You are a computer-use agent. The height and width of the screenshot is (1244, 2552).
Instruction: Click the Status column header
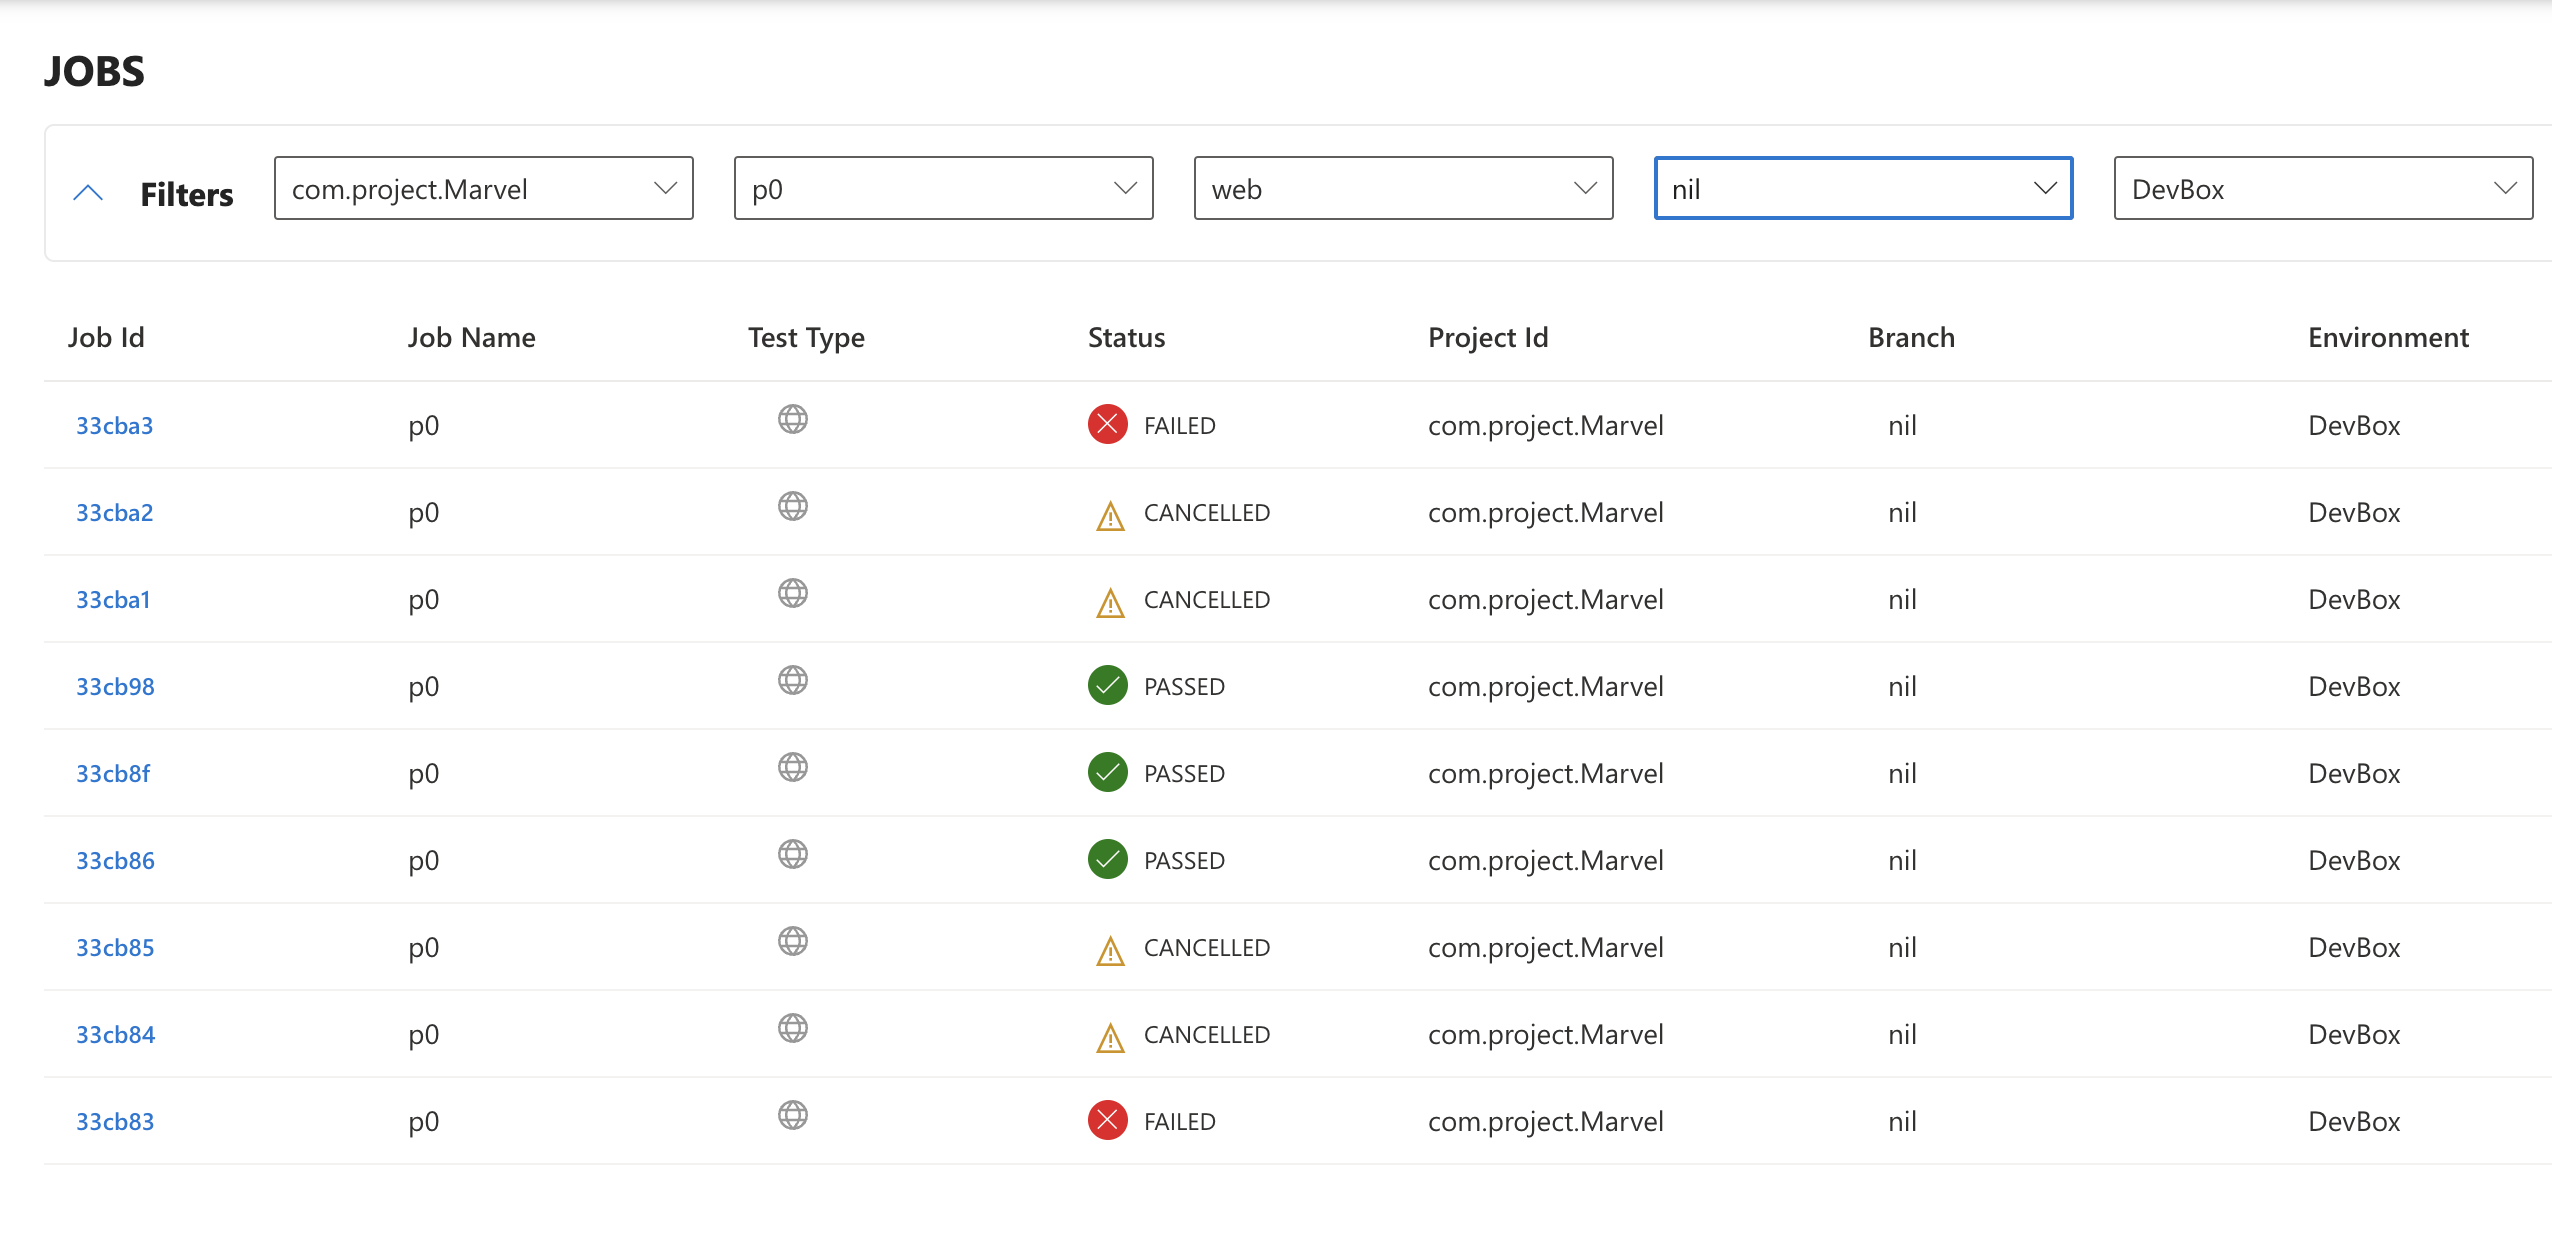[1126, 338]
